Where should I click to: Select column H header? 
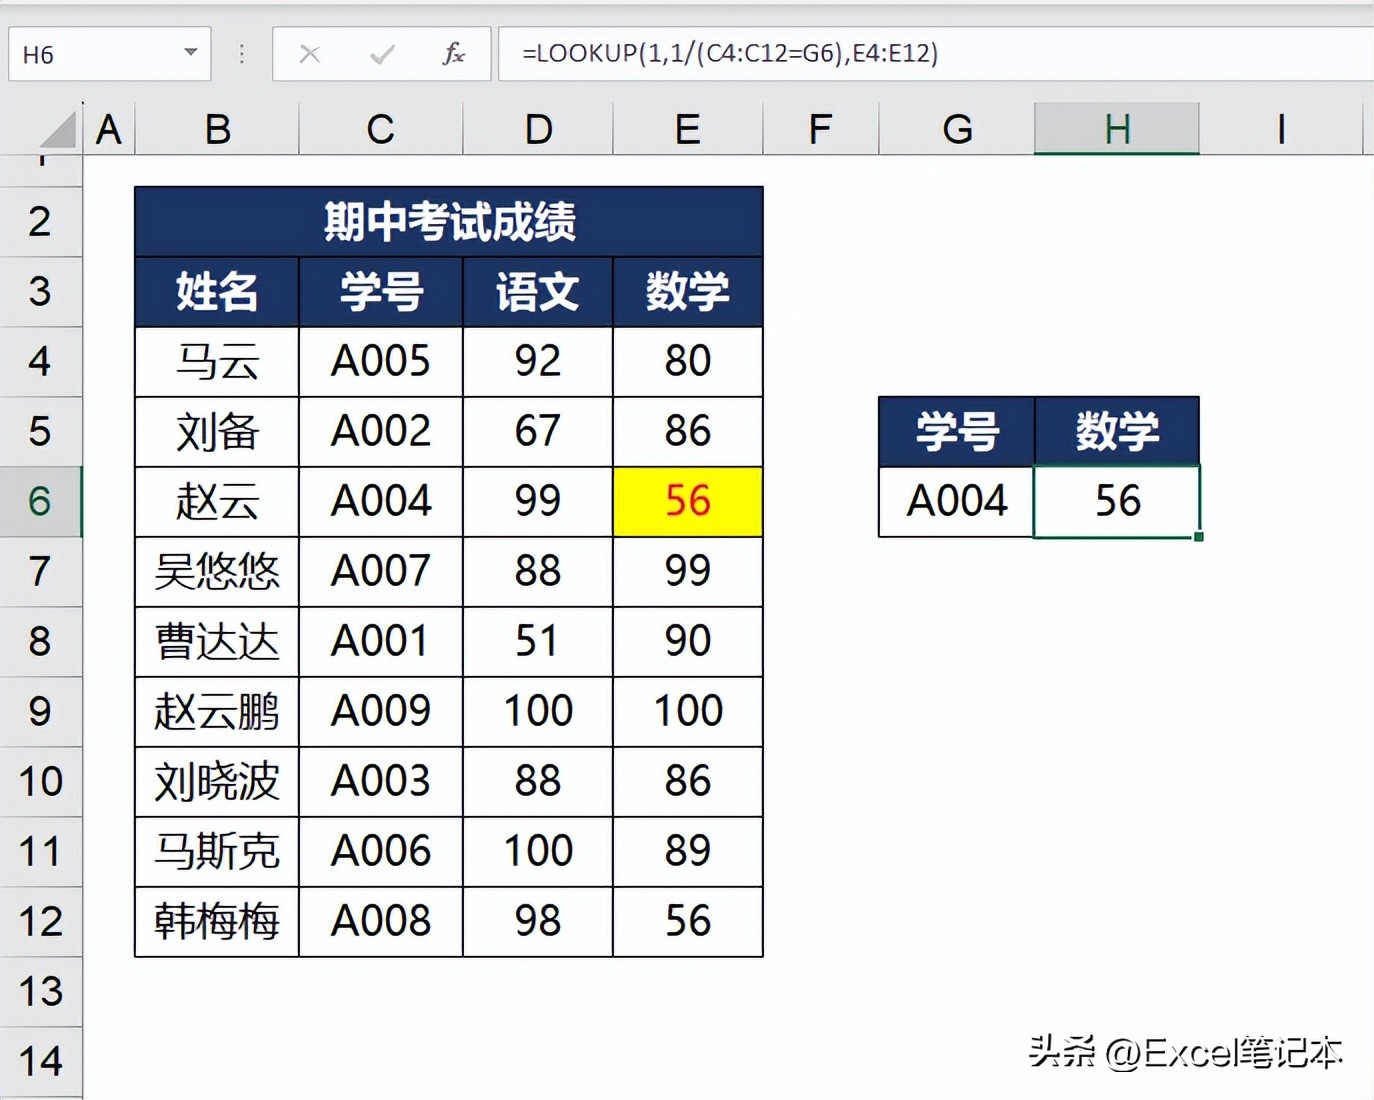click(1117, 130)
